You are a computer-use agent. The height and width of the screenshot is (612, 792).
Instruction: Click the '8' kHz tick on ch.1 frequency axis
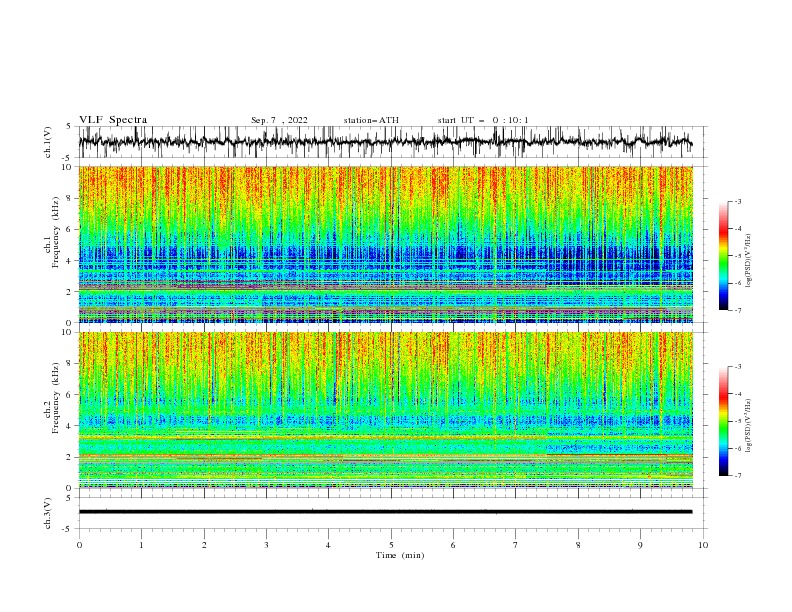[x=70, y=198]
